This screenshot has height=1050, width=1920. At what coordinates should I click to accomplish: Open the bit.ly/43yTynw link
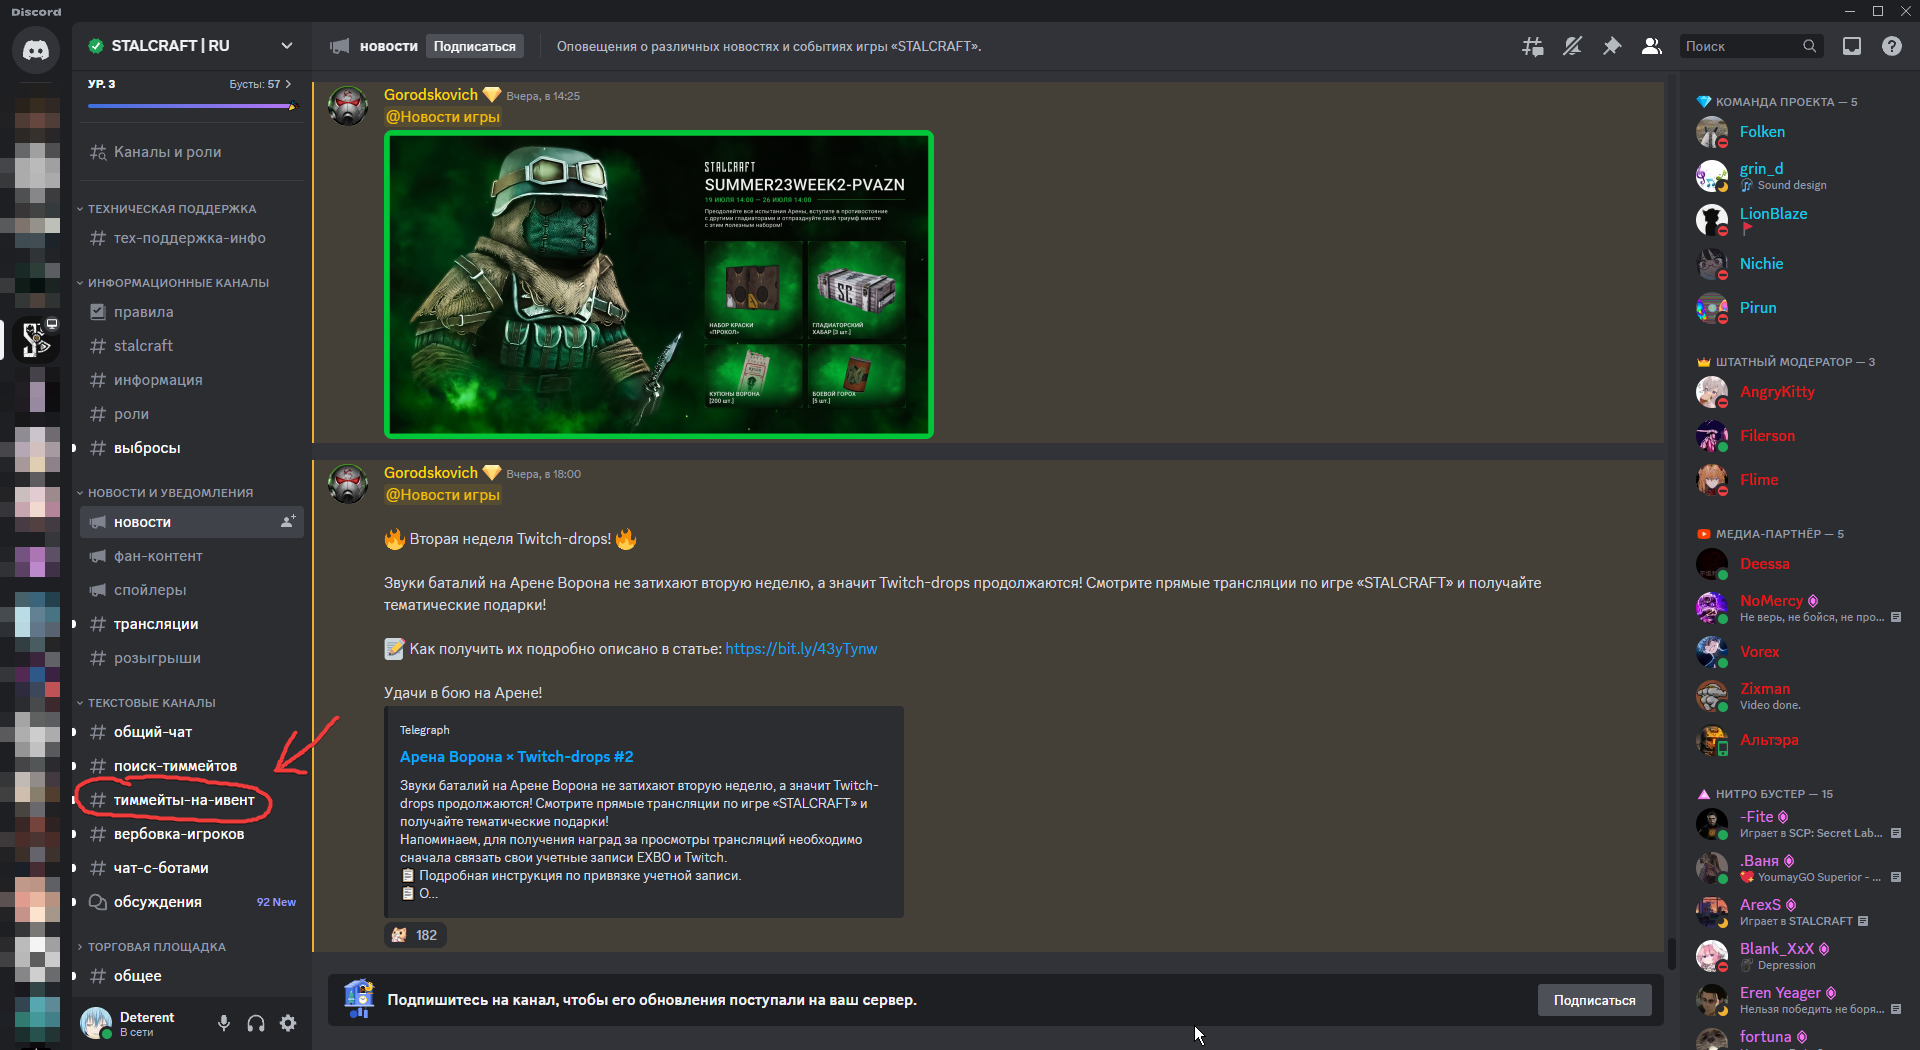(801, 649)
